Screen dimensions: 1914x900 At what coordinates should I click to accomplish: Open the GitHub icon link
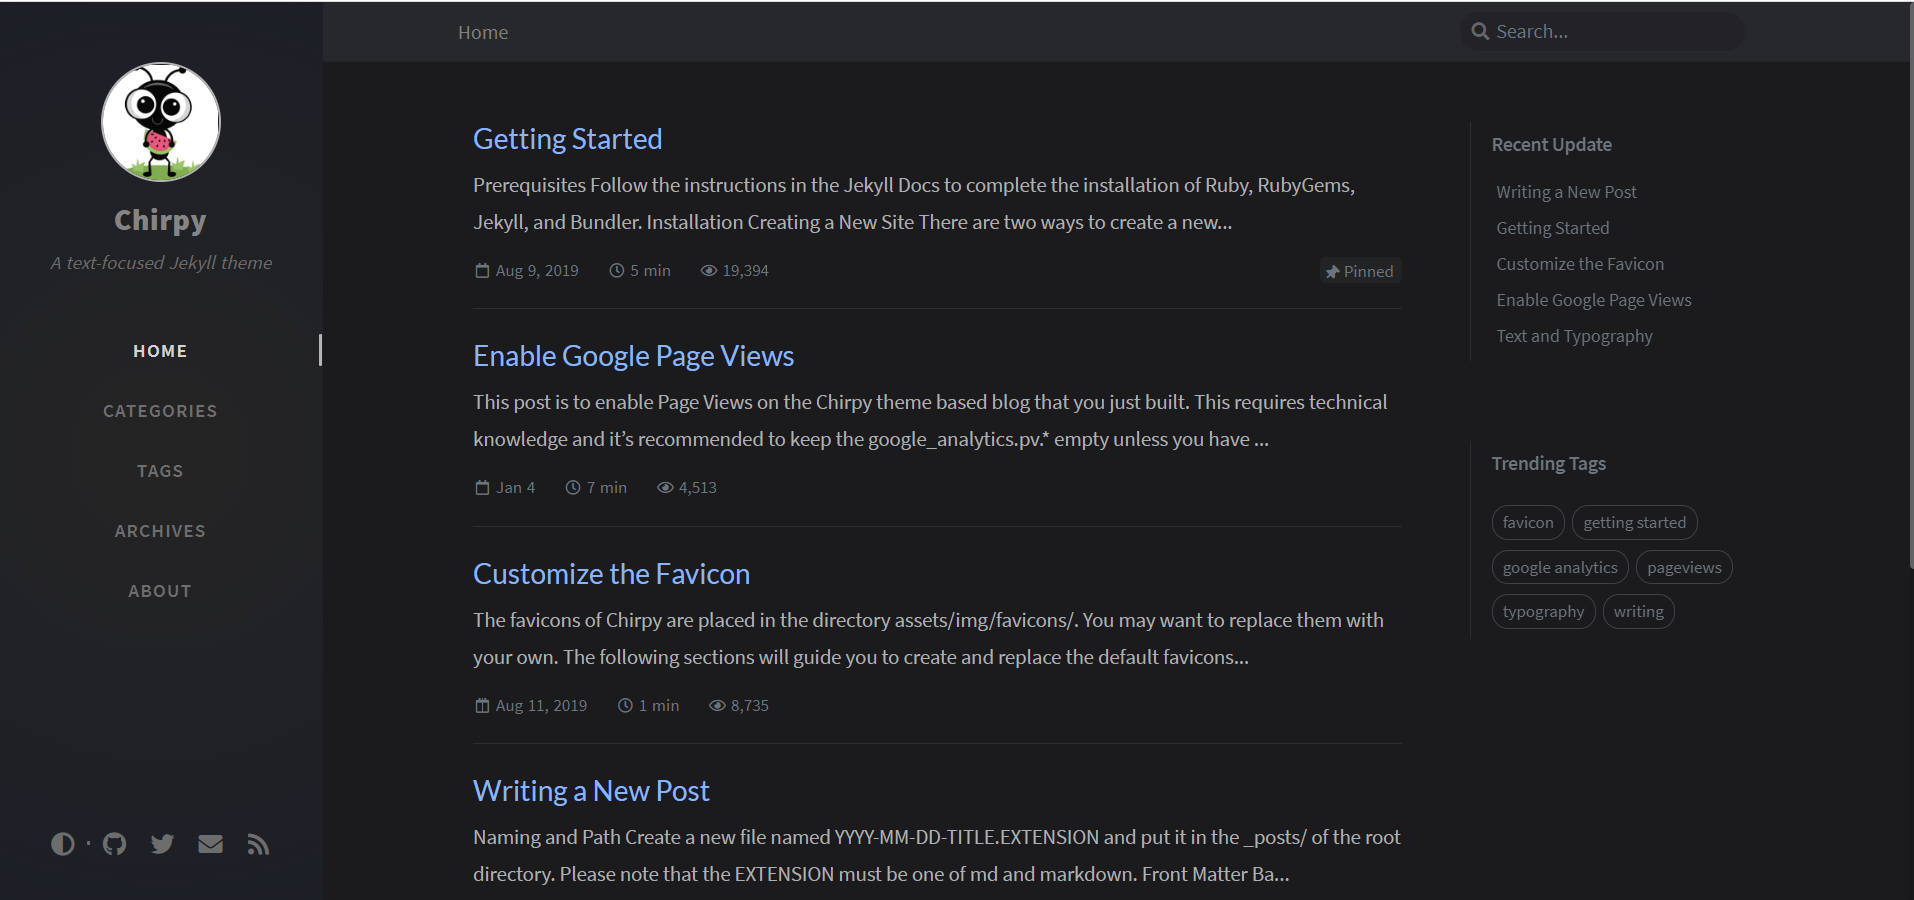115,844
